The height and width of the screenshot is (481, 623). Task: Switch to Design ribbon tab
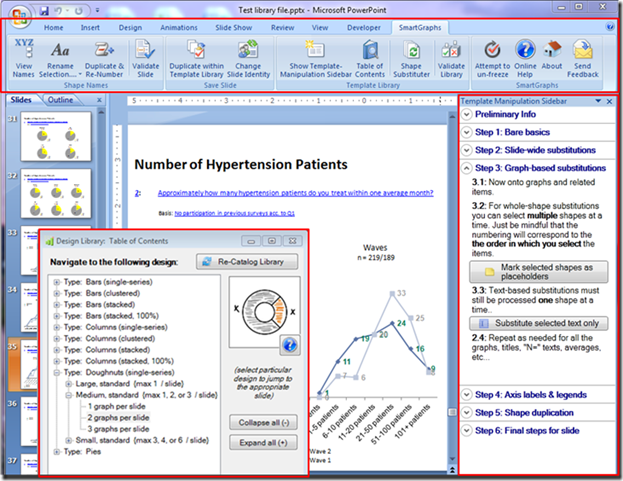pyautogui.click(x=130, y=27)
